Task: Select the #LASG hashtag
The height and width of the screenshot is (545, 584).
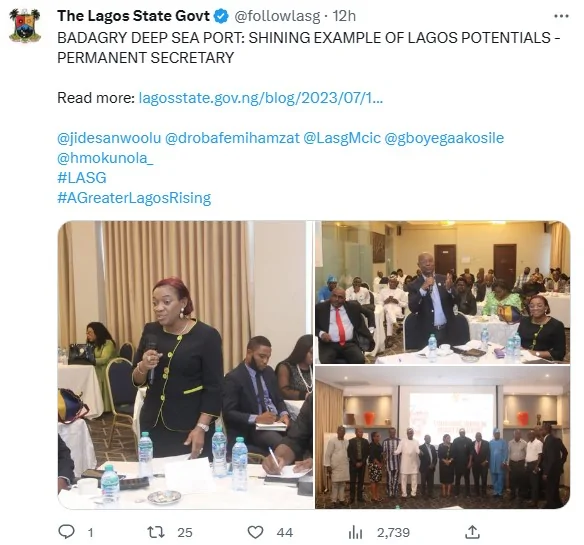Action: [82, 178]
